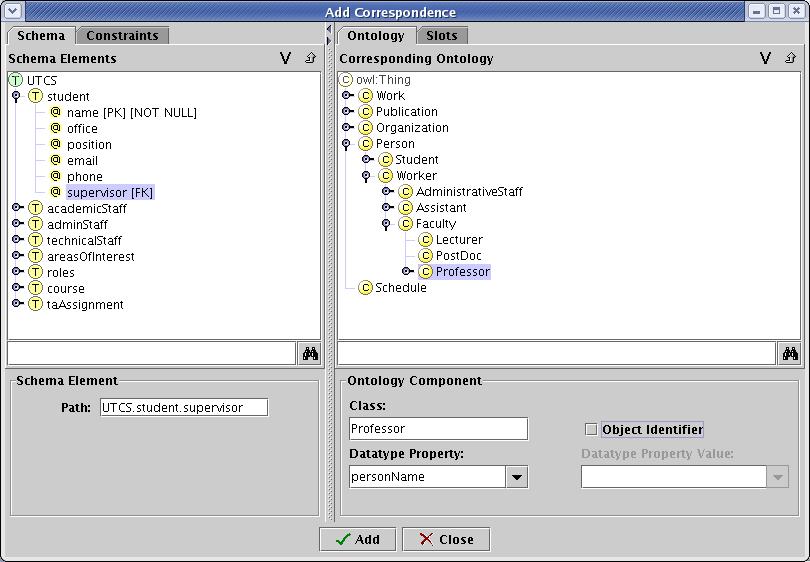Viewport: 810px width, 562px height.
Task: Click the C icon next to Schedule
Action: pos(365,288)
